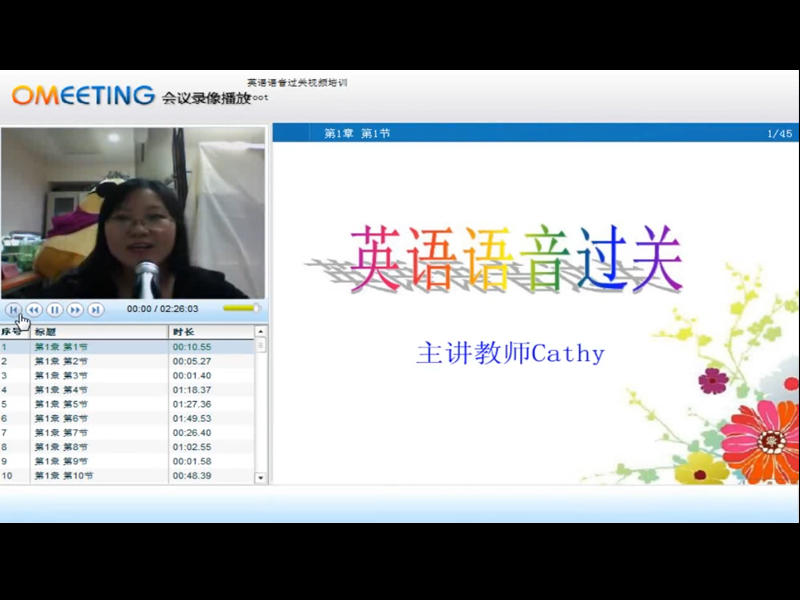Pause the recording playback

tap(55, 310)
